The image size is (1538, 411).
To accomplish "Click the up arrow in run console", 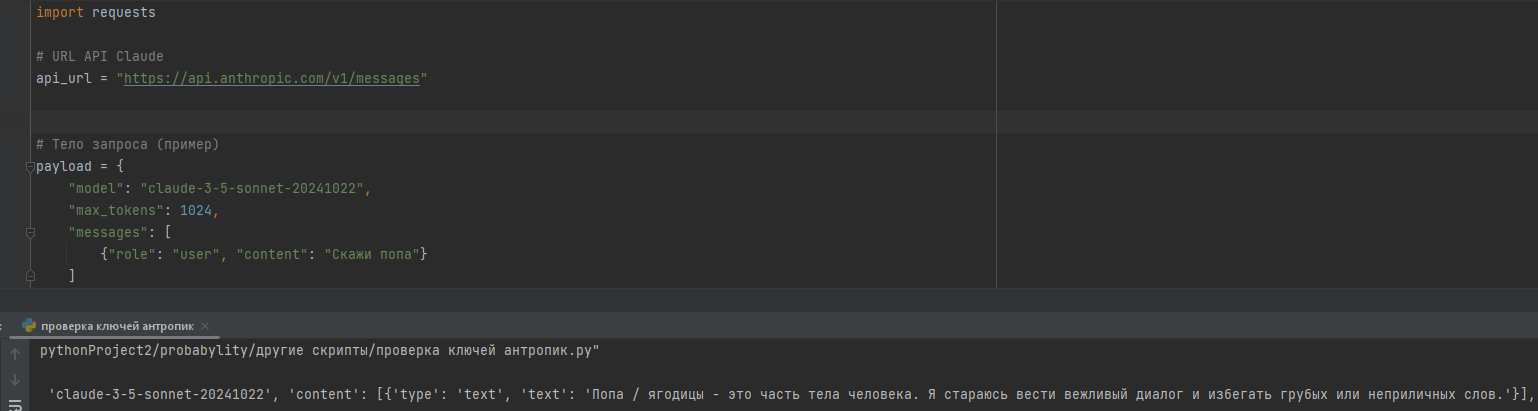I will pos(15,354).
